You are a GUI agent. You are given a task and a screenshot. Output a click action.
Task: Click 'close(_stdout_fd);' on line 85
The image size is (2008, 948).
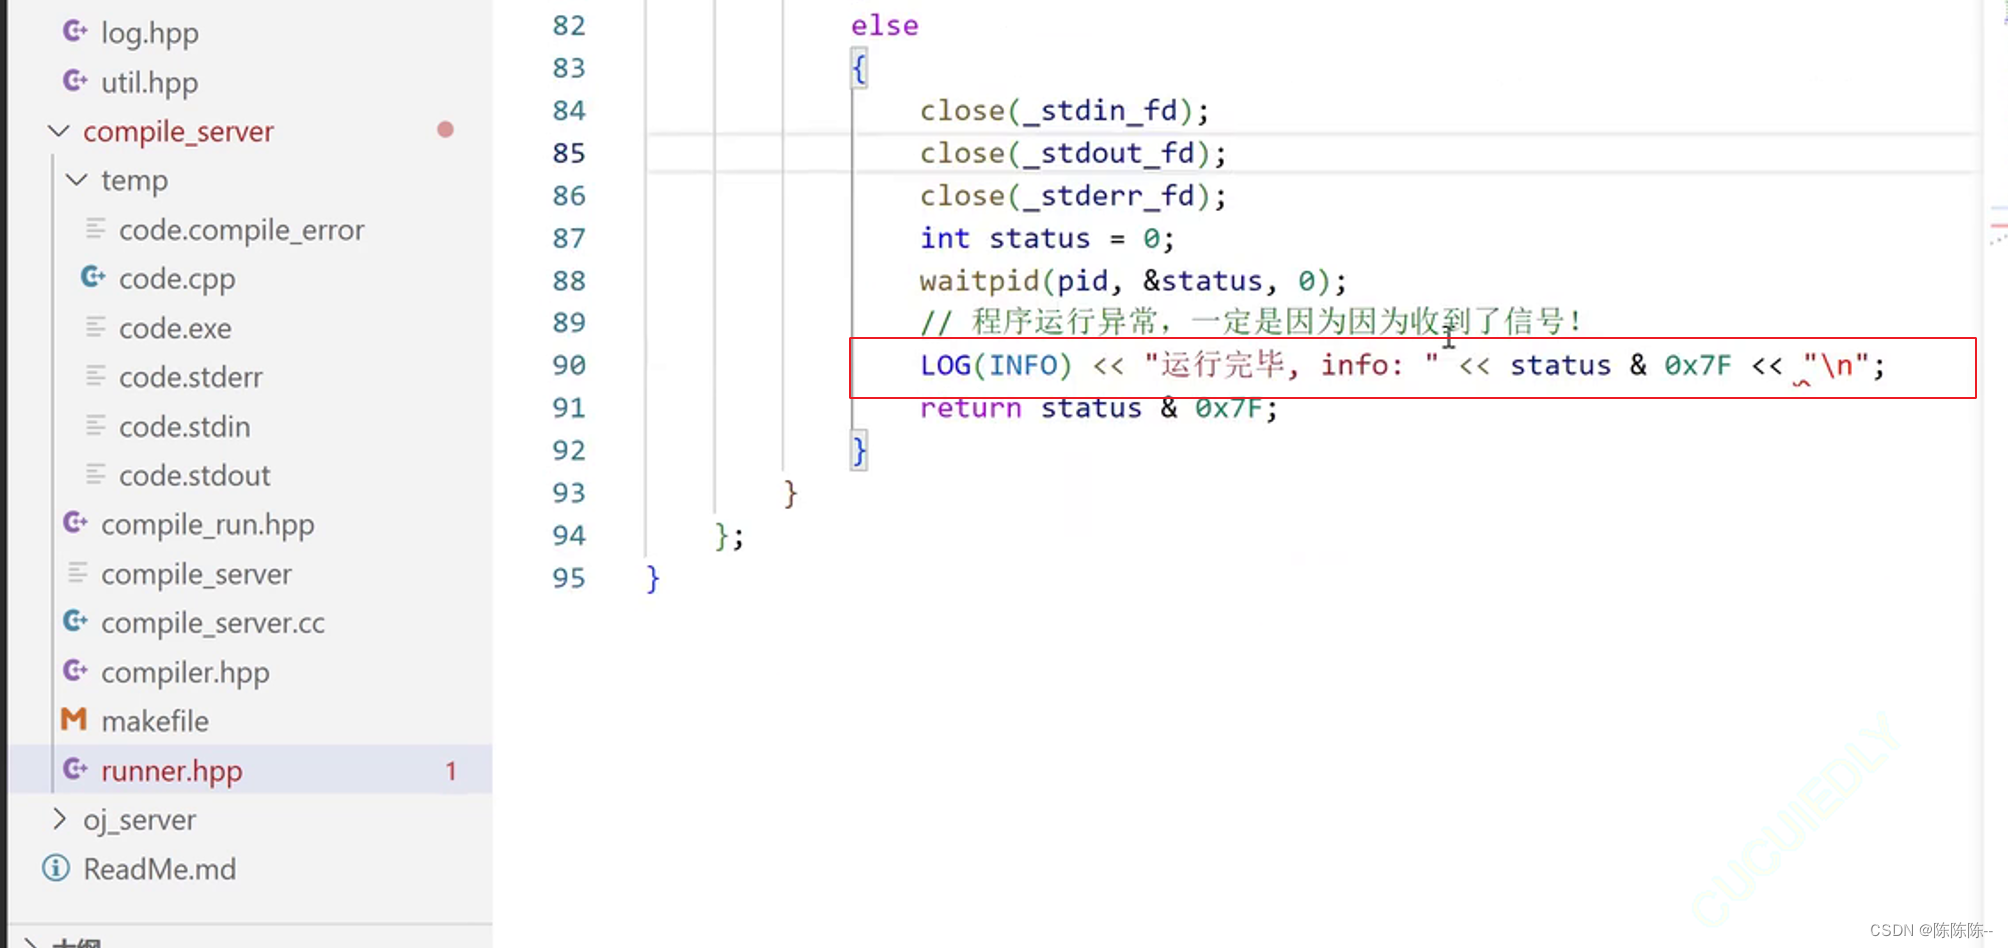[x=1073, y=153]
